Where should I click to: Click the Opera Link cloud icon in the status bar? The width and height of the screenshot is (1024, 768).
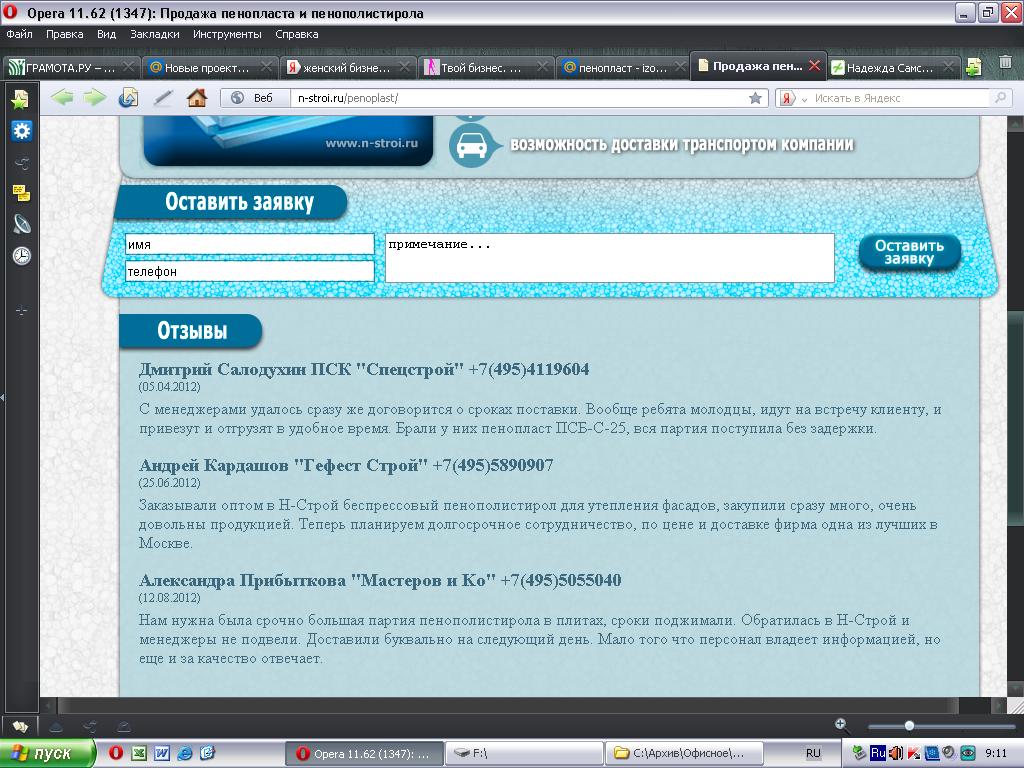(x=56, y=726)
